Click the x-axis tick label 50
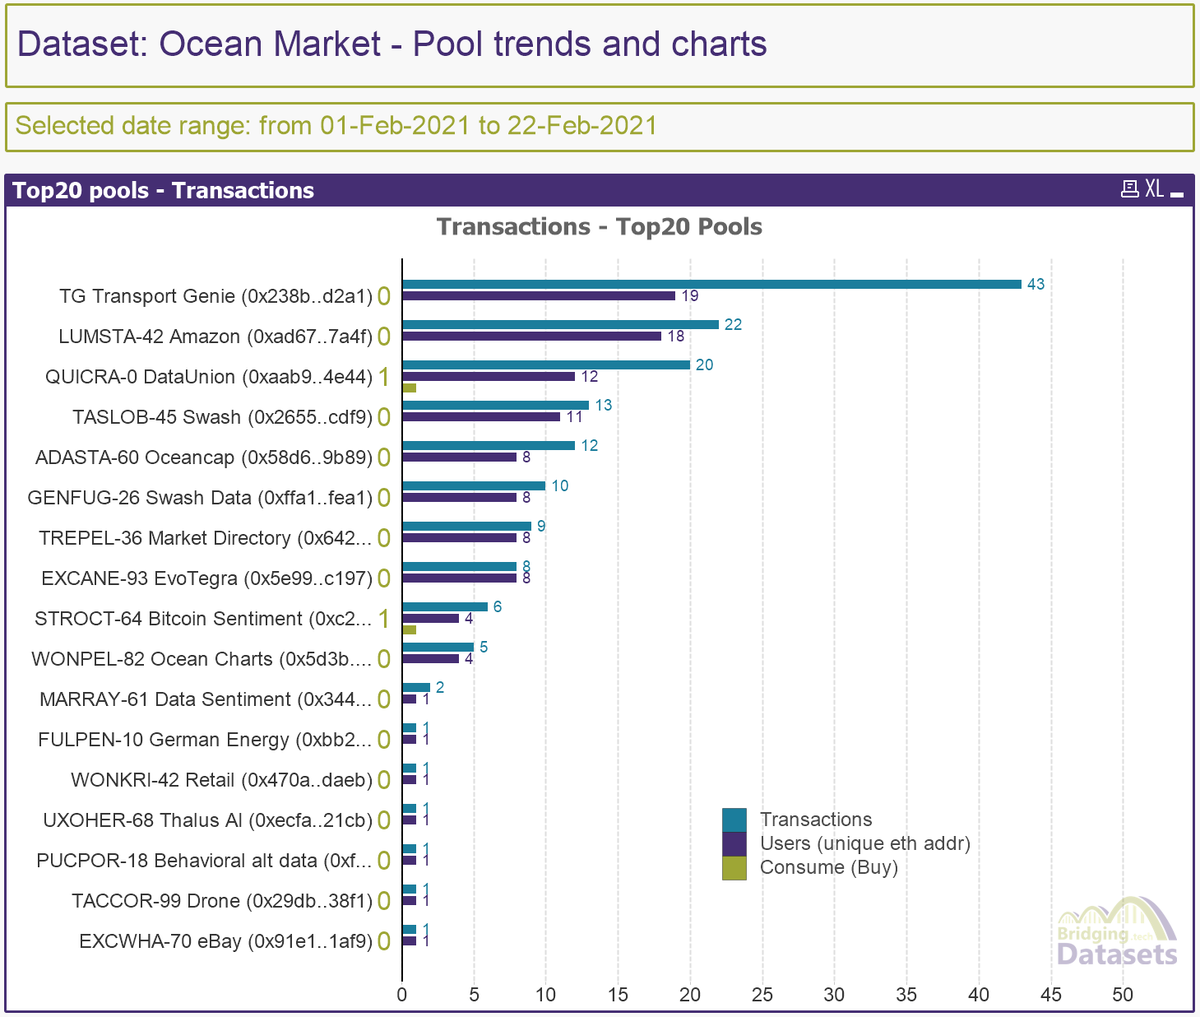This screenshot has height=1017, width=1200. tap(1123, 995)
